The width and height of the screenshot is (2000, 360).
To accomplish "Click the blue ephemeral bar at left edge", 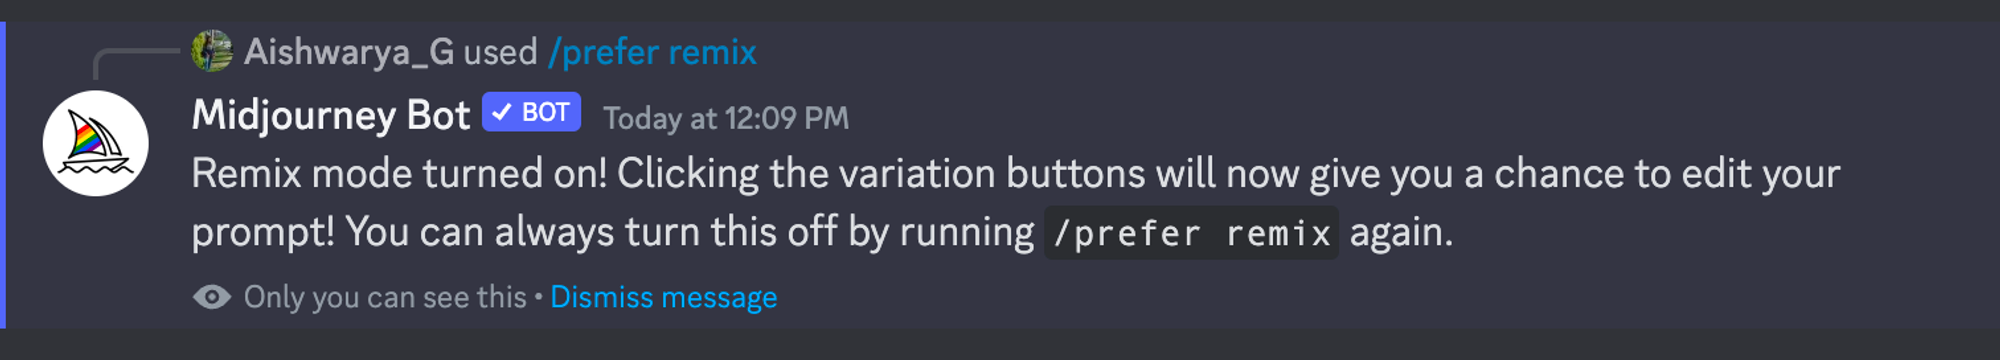I will [x=3, y=175].
